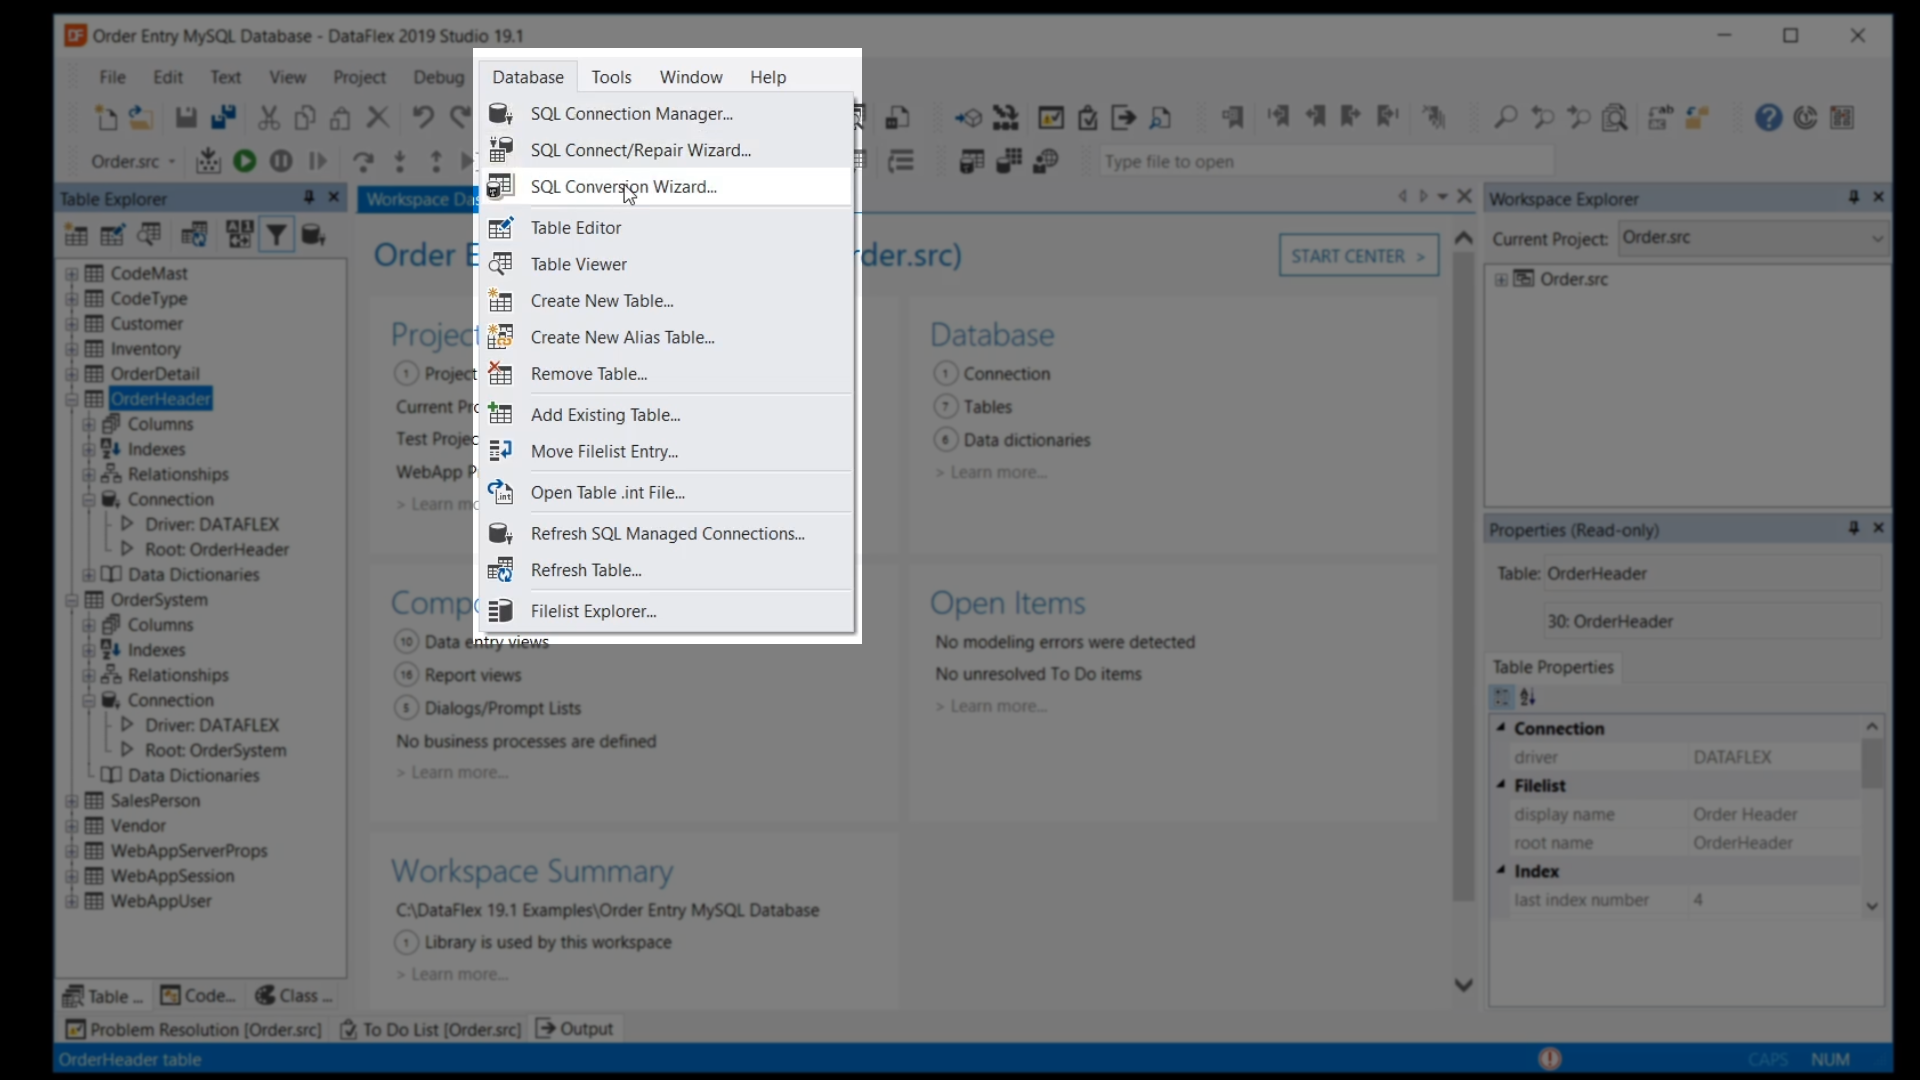Click the properties panel scrollbar down arrow
This screenshot has width=1920, height=1080.
[1872, 906]
